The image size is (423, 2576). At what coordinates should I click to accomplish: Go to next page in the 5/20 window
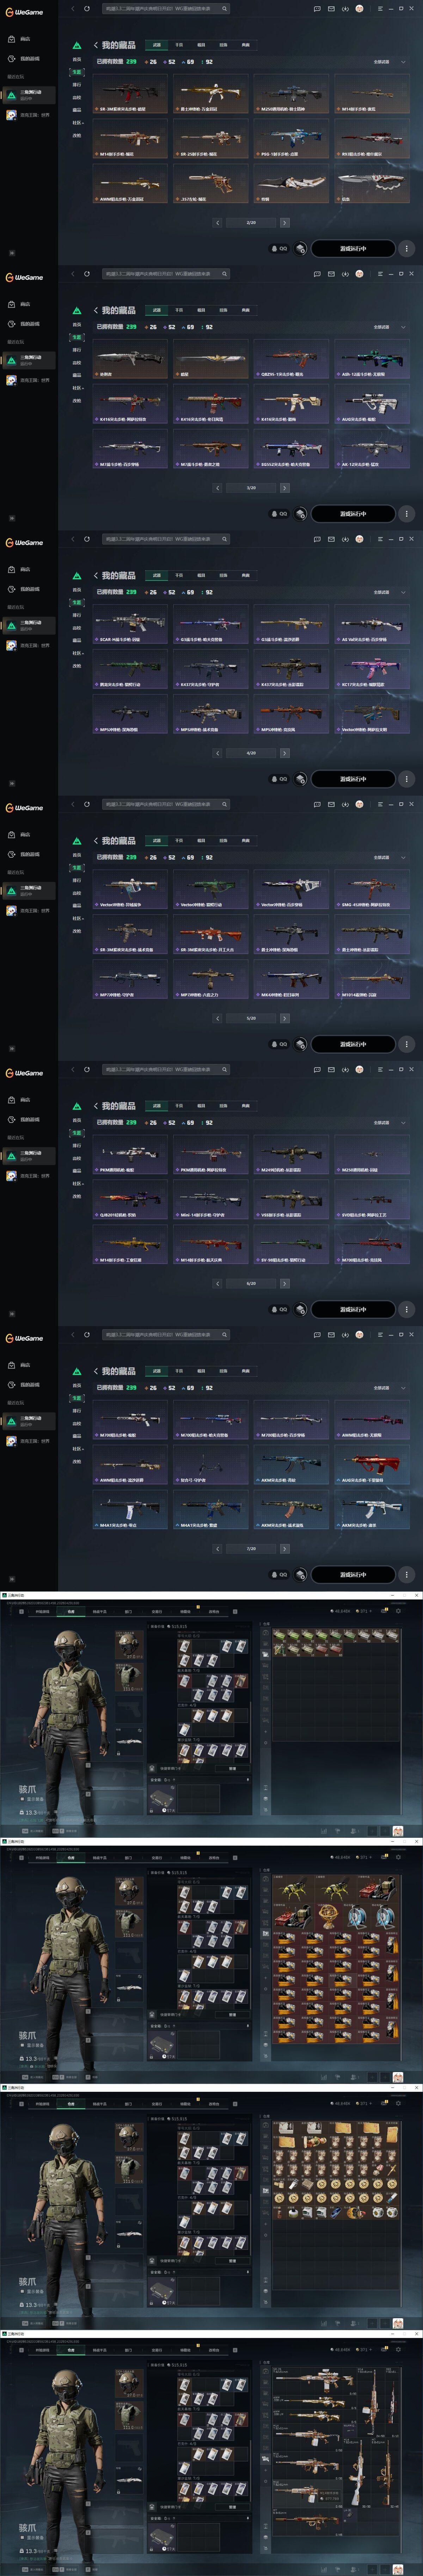(284, 1018)
